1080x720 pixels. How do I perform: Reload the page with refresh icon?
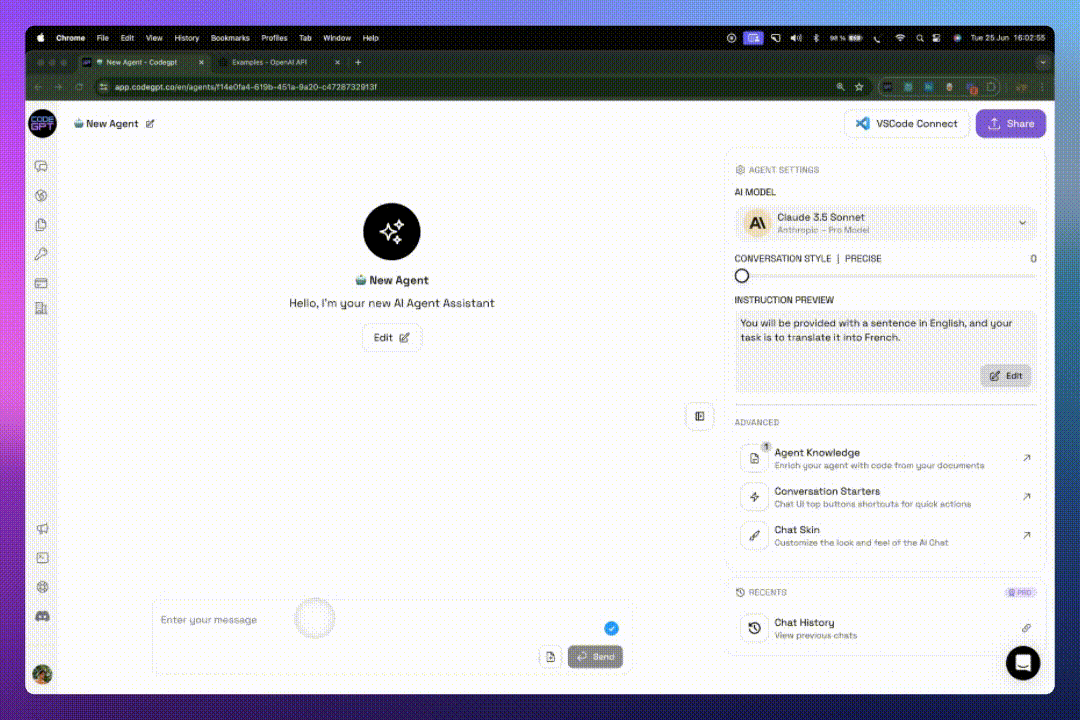[79, 87]
